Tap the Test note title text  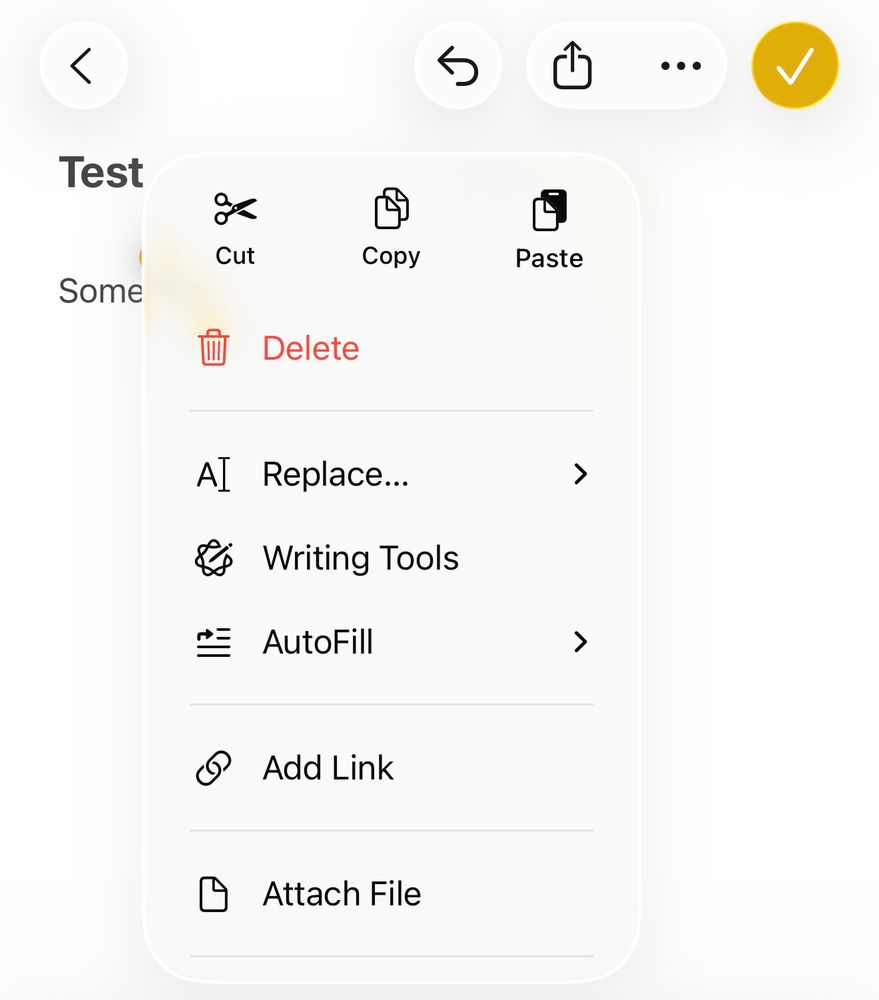[x=101, y=172]
